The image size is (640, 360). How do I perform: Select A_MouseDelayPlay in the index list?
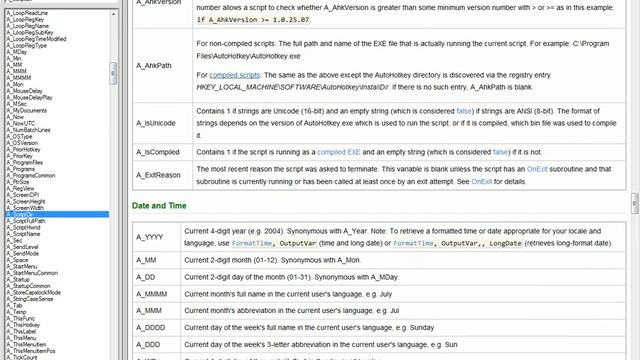[29, 98]
